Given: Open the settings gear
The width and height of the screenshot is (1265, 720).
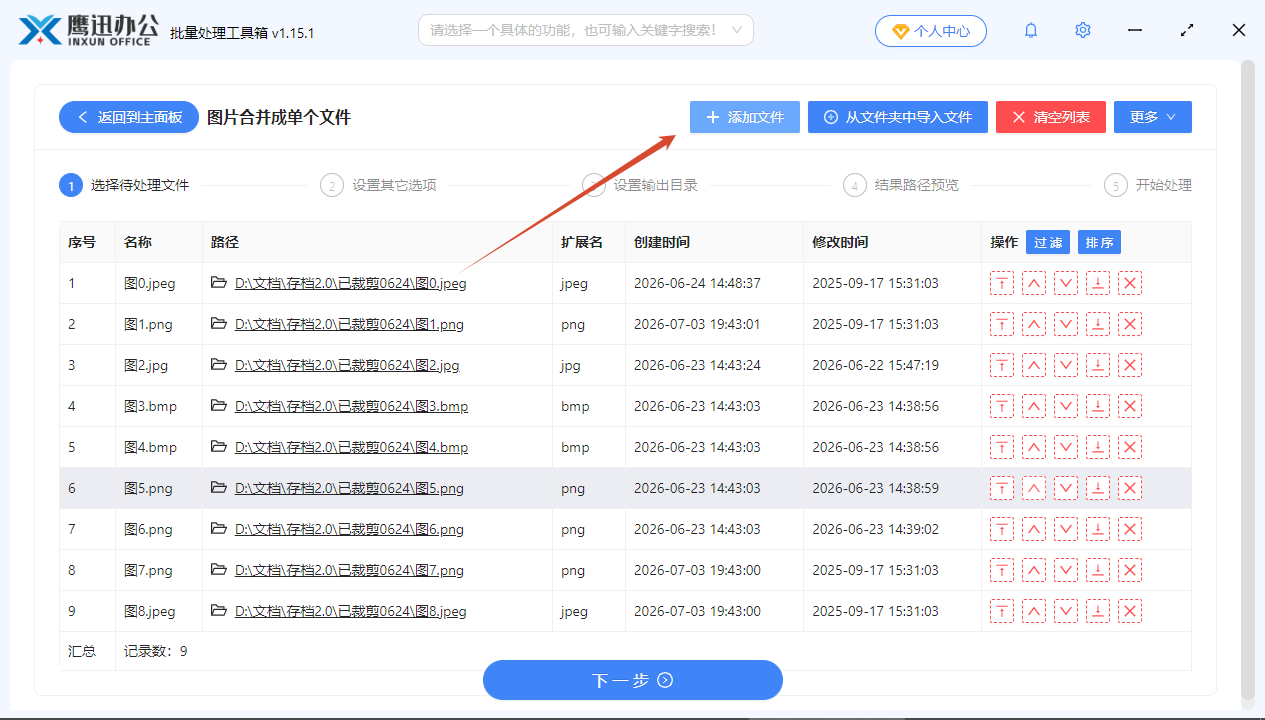Looking at the screenshot, I should (1083, 30).
